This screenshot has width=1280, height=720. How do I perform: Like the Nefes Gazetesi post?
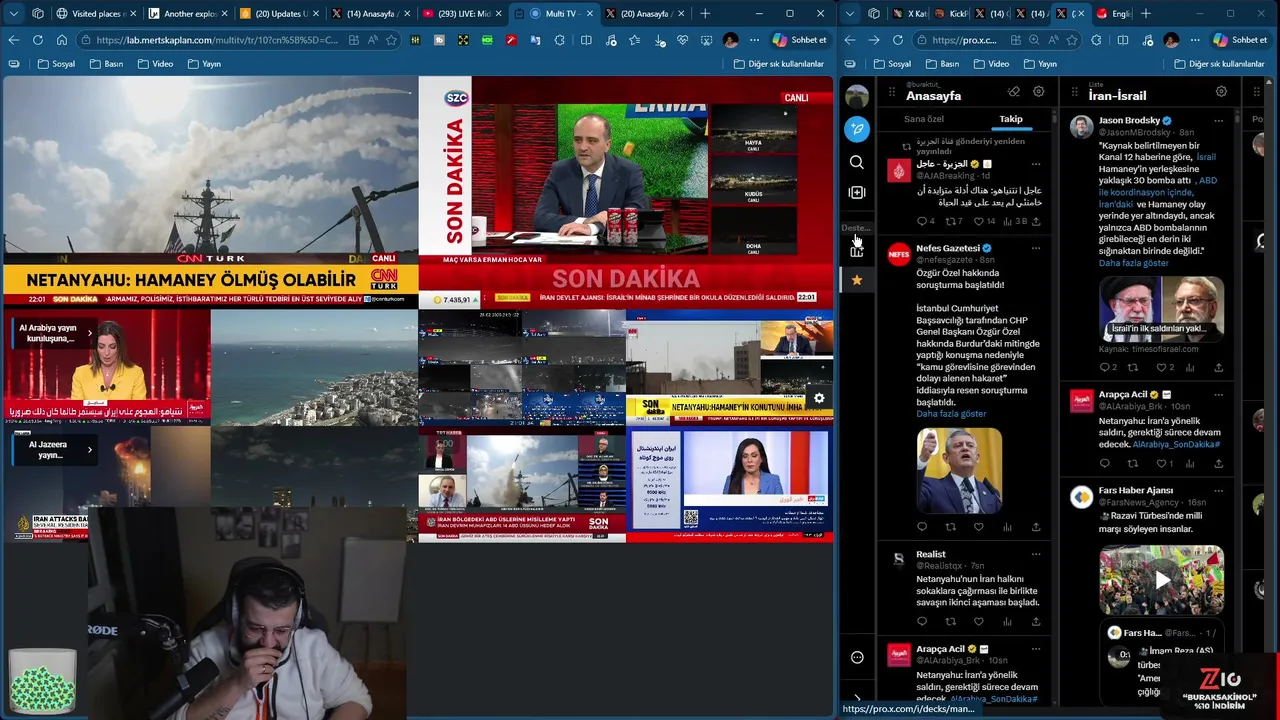pos(979,527)
